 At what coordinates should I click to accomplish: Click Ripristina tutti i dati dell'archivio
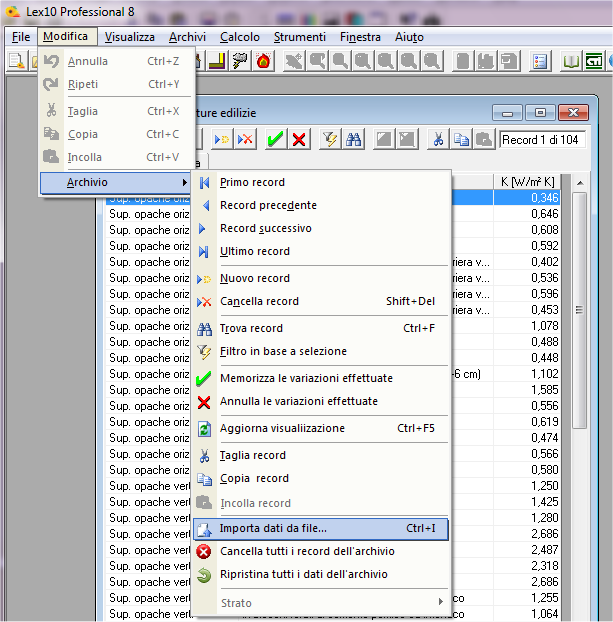(321, 574)
